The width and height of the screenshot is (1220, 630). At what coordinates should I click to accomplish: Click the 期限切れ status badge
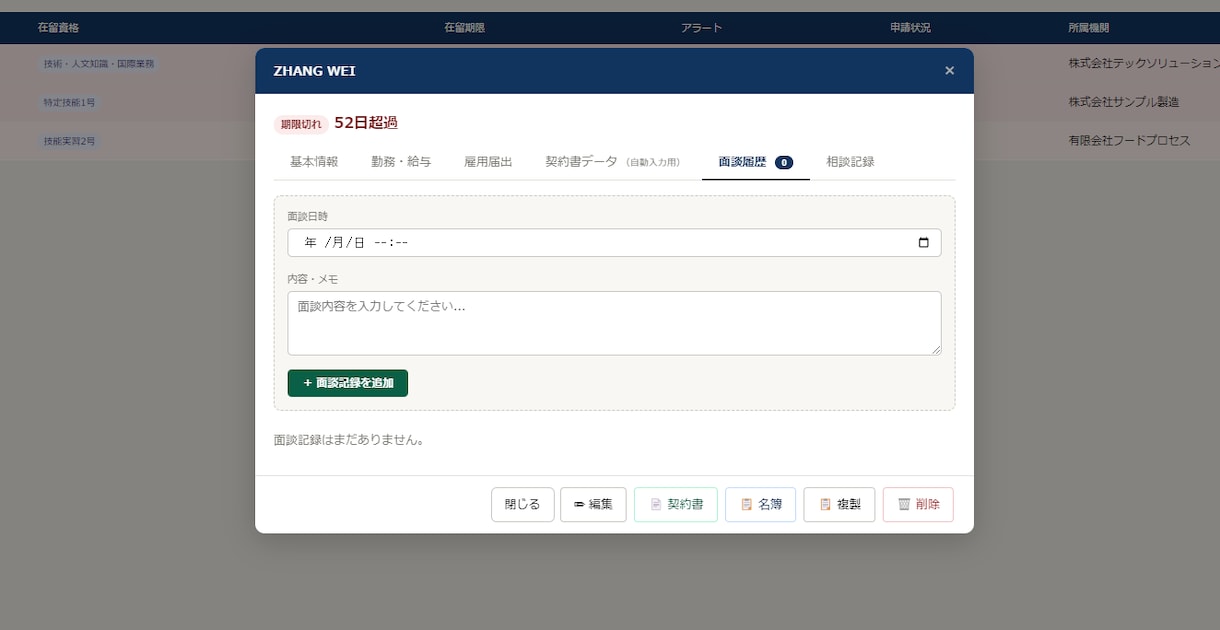click(301, 125)
